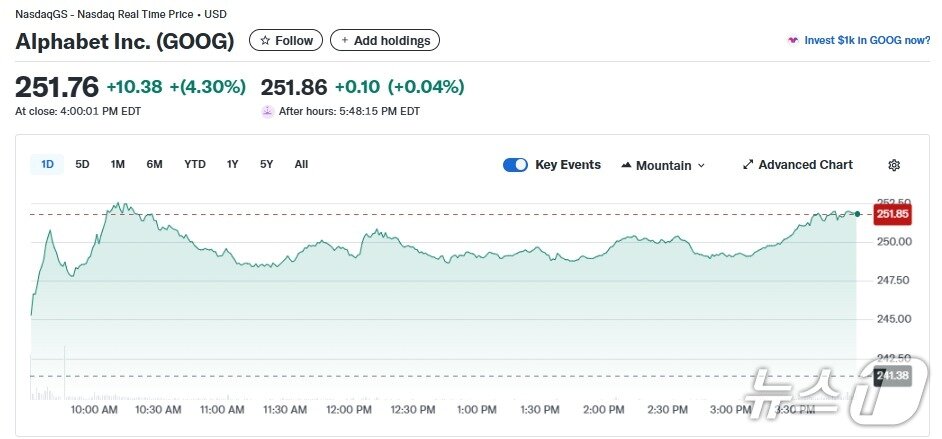Show the 6M chart range
Screen dimensions: 942x439
[154, 164]
